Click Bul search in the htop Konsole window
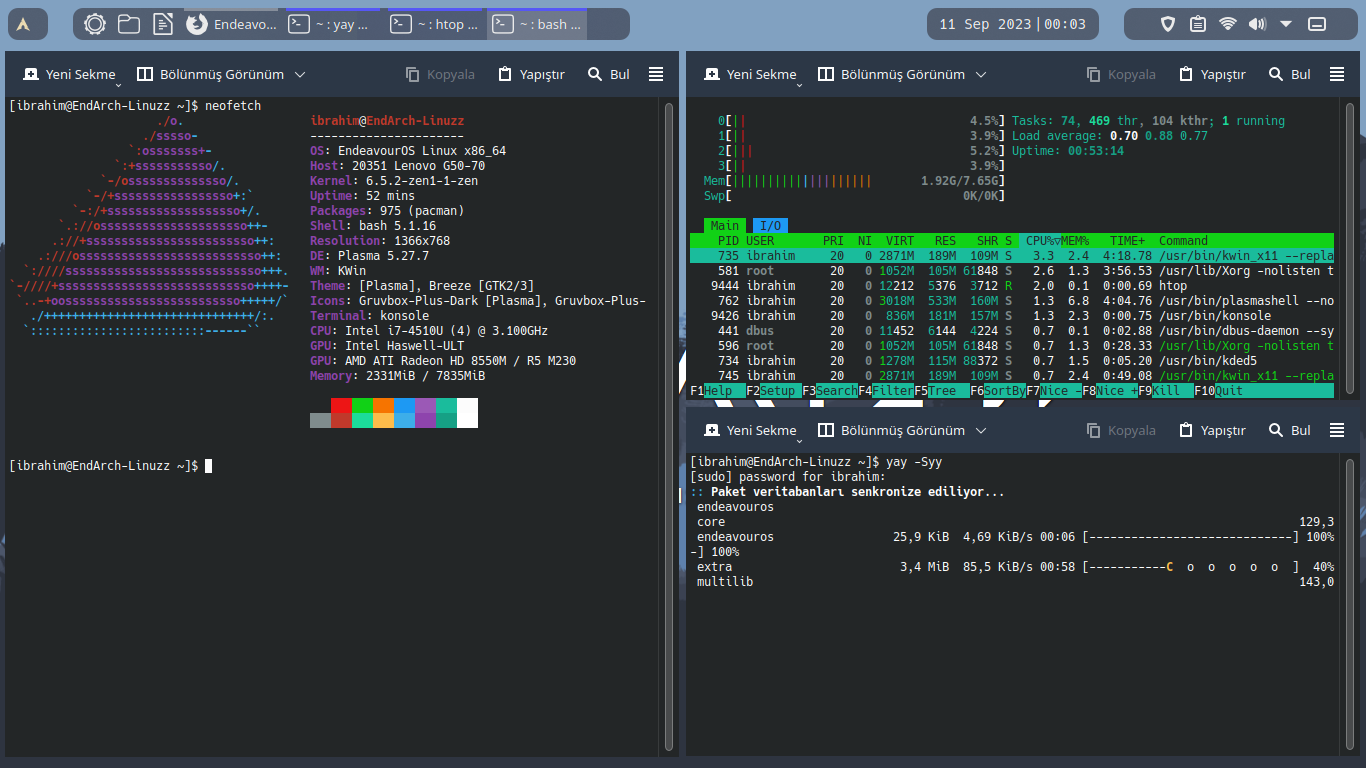 click(1290, 74)
